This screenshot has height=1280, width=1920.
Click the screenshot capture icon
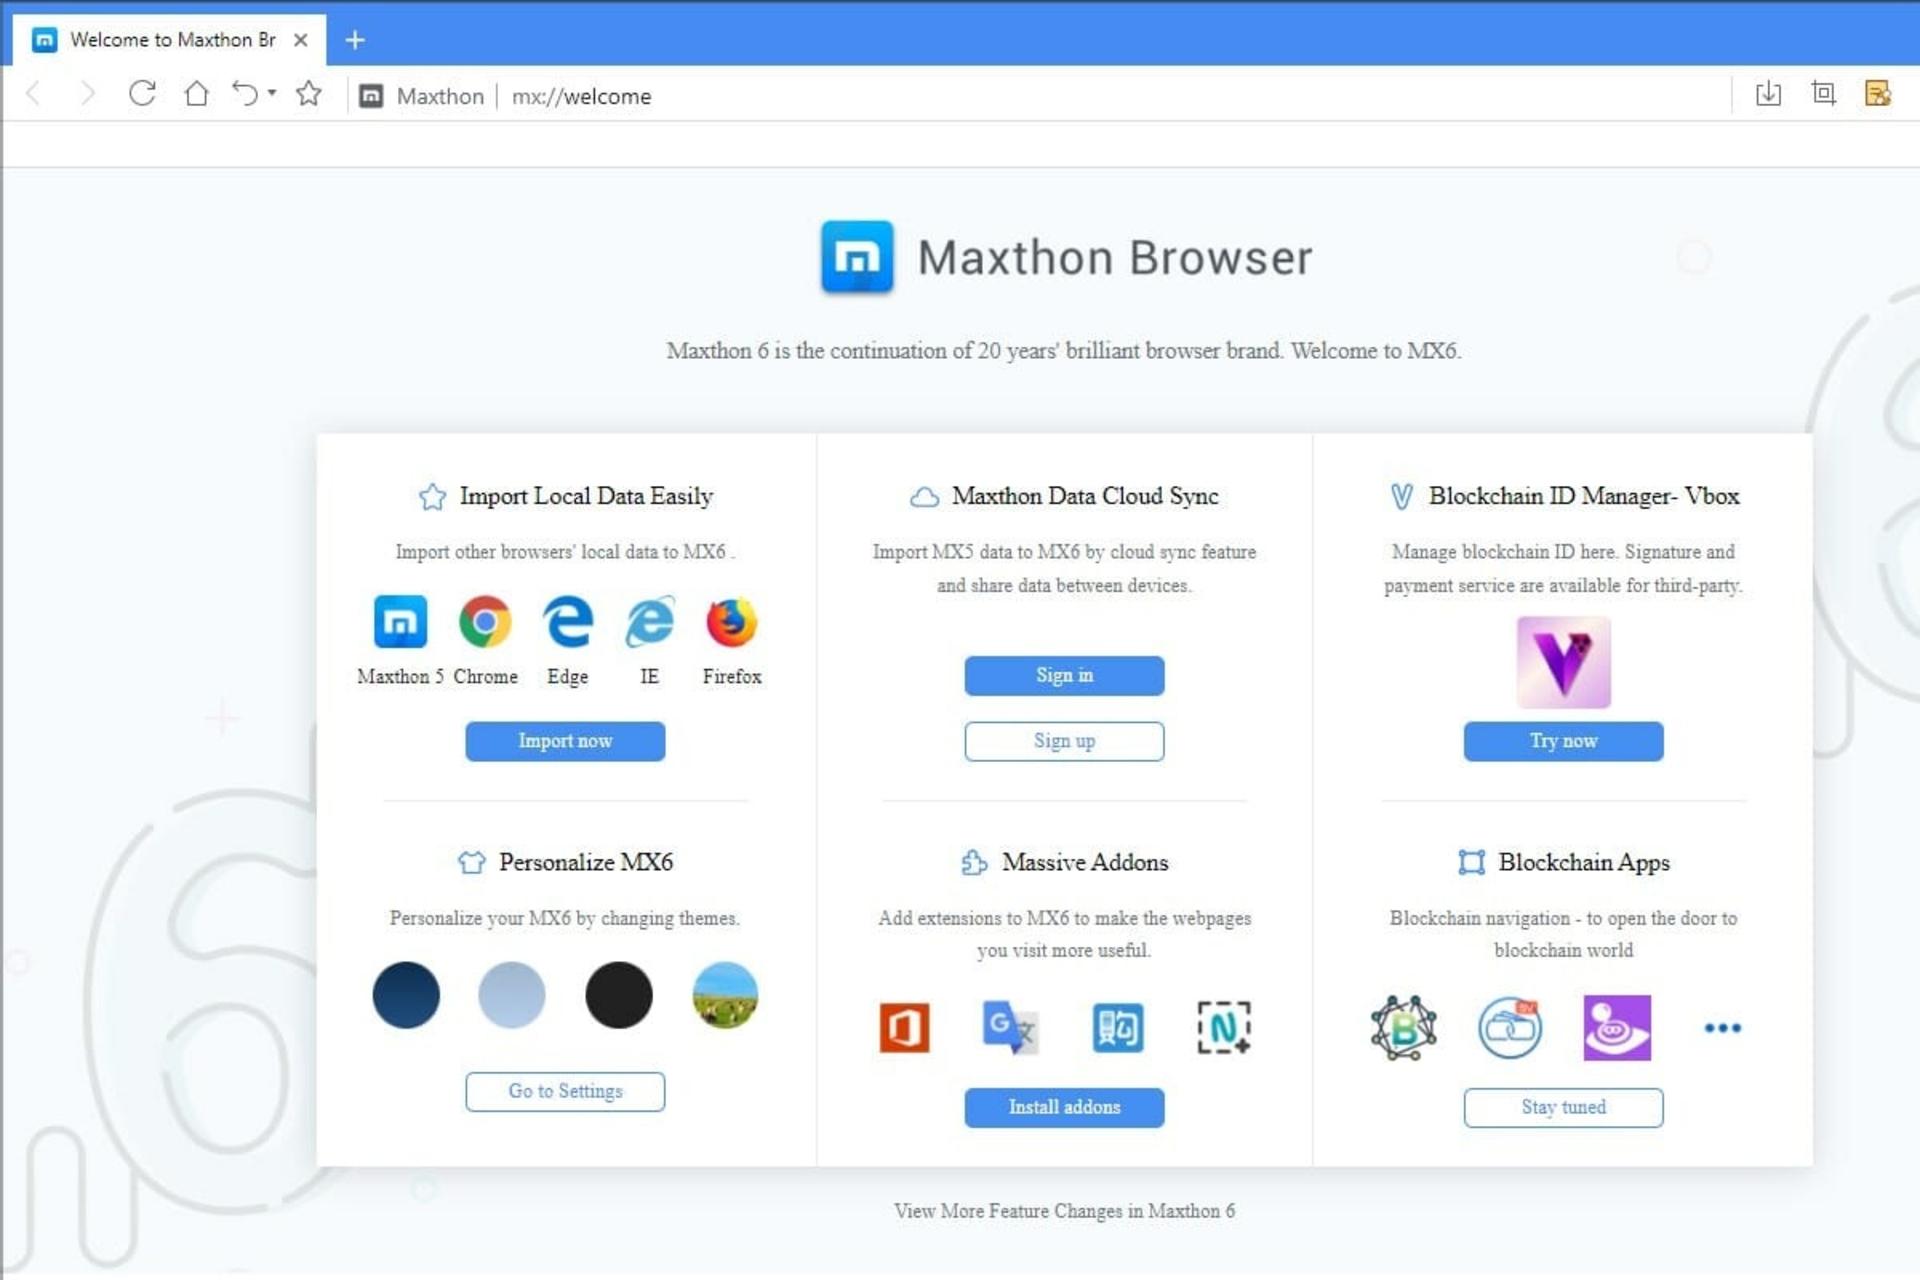[x=1823, y=94]
